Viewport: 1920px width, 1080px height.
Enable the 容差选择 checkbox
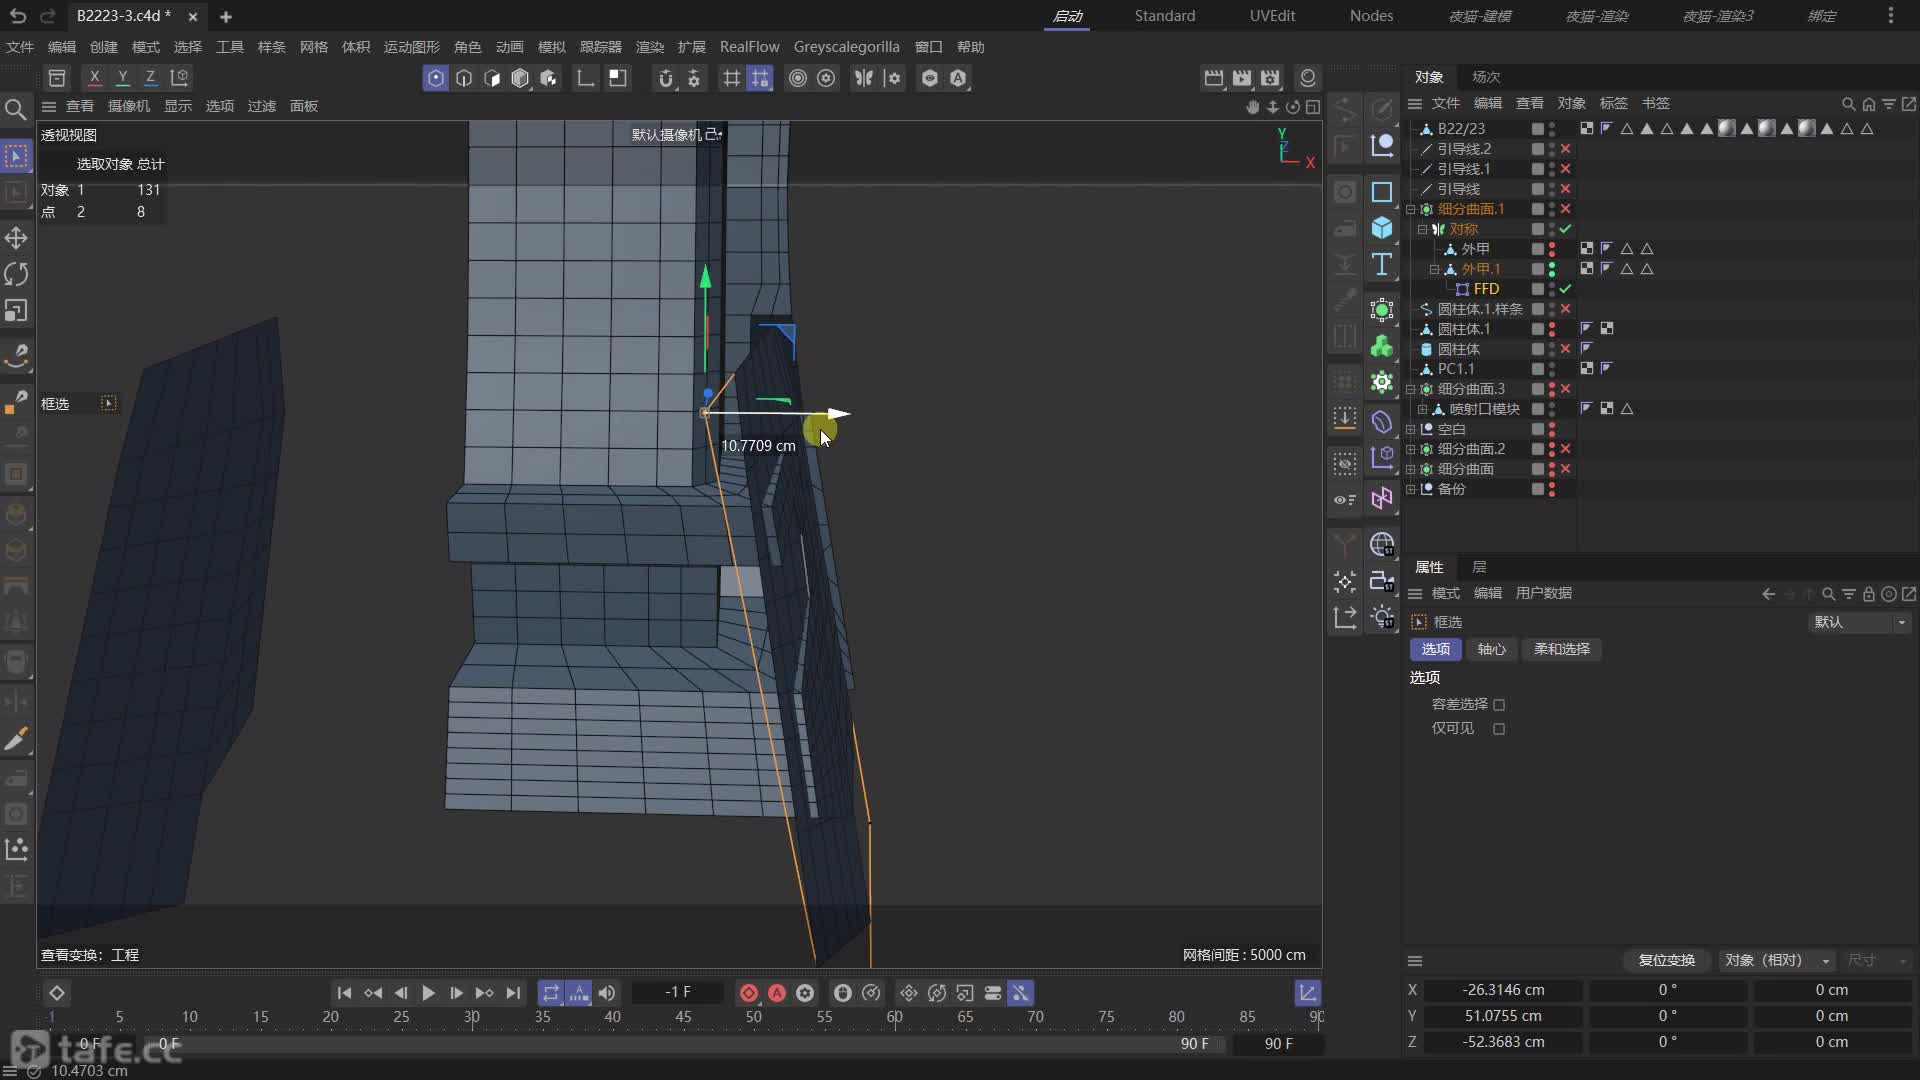(x=1499, y=705)
